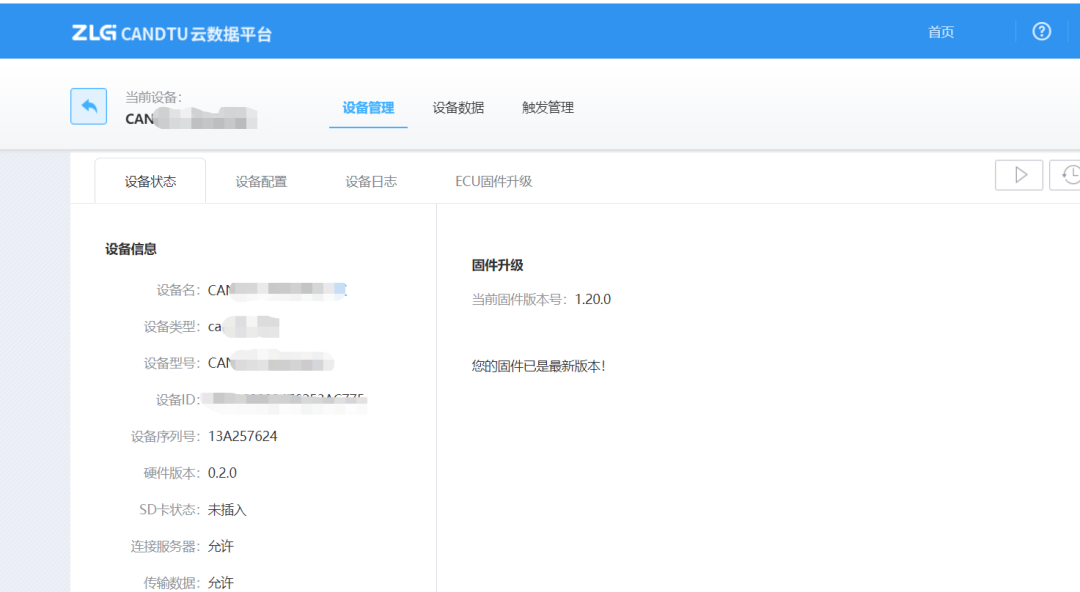Screen dimensions: 1080x592
Task: Open 首页 in the top navigation
Action: 940,31
